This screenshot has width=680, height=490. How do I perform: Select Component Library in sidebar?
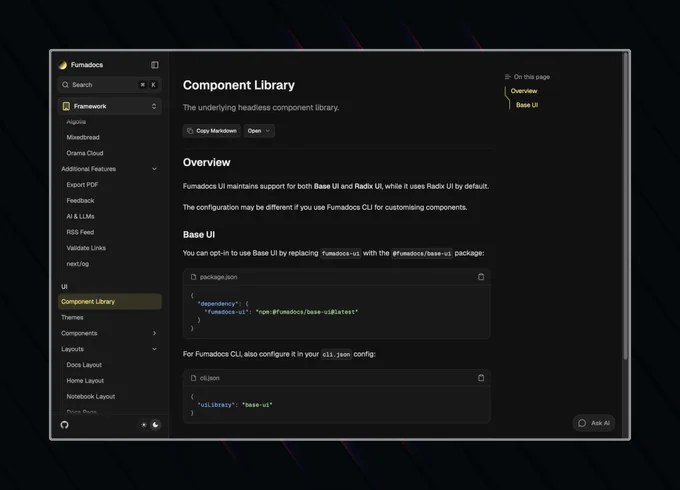pyautogui.click(x=110, y=301)
